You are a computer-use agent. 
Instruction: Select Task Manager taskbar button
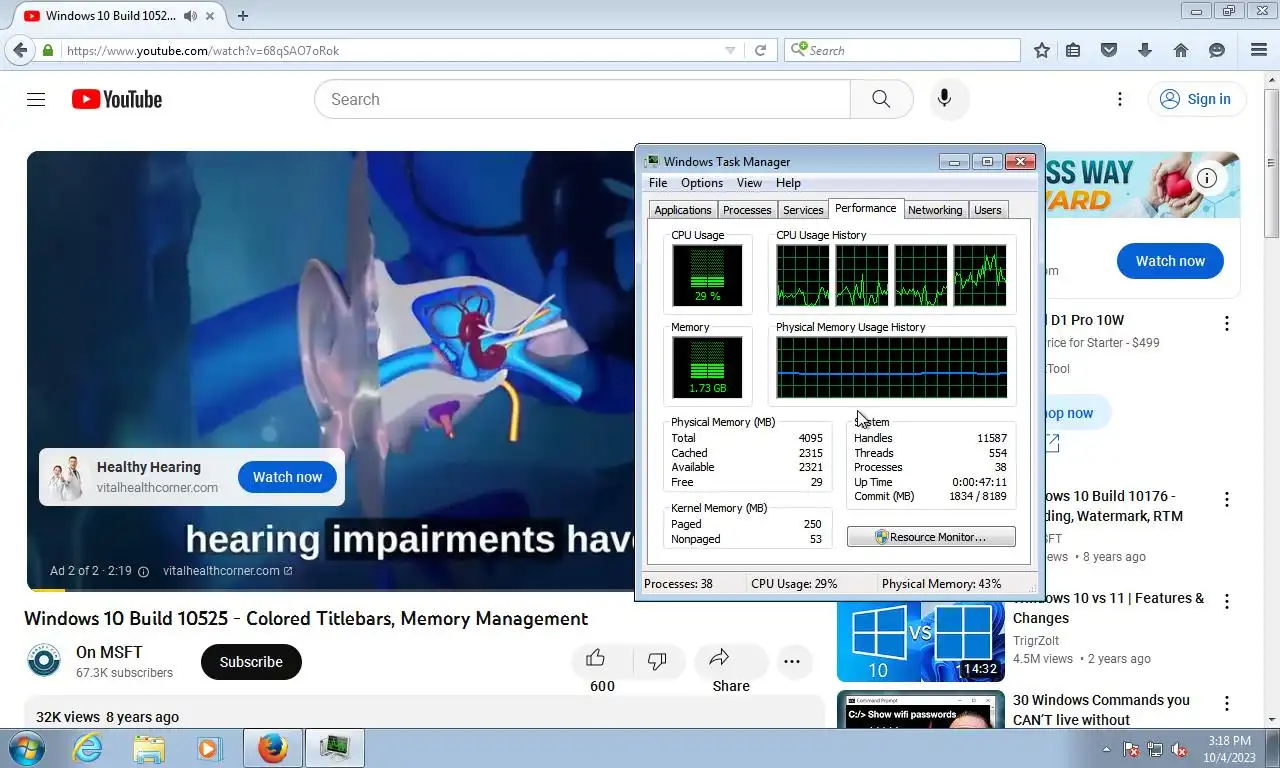(x=334, y=748)
